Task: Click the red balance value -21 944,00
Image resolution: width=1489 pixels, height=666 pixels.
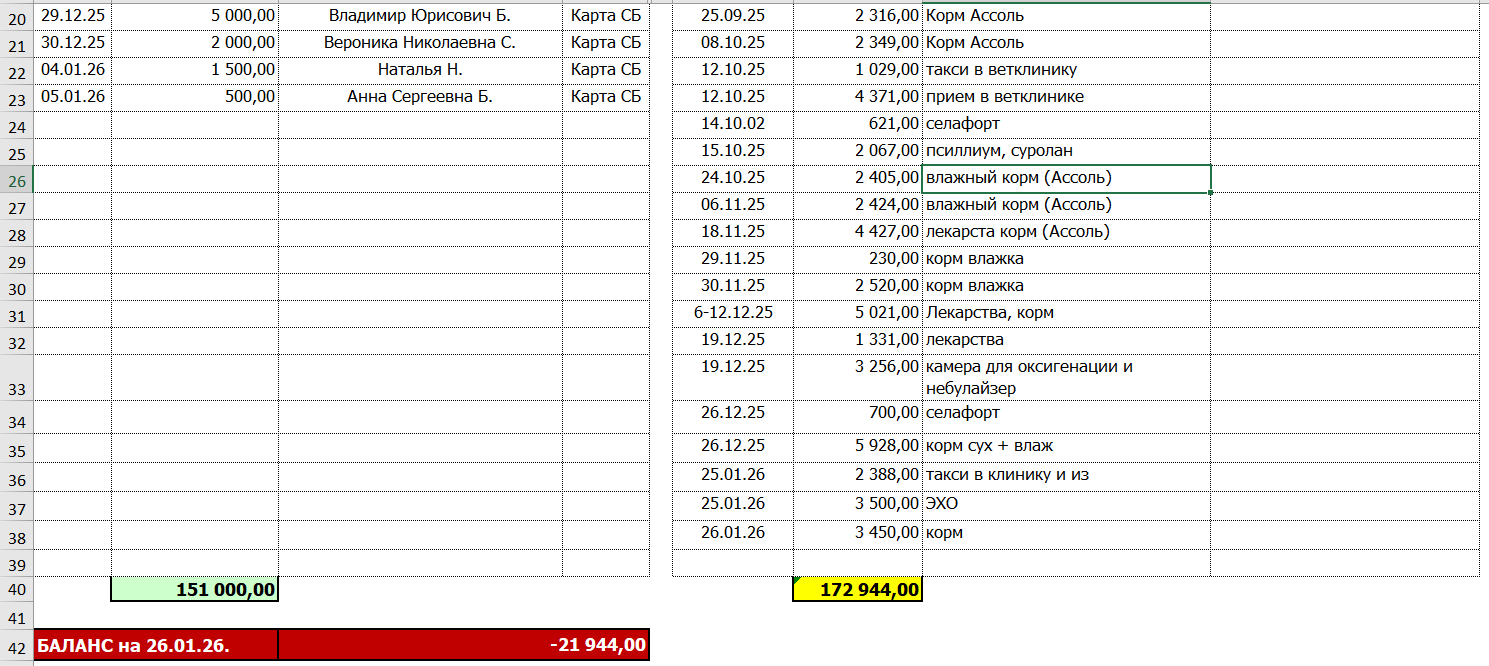Action: coord(463,645)
